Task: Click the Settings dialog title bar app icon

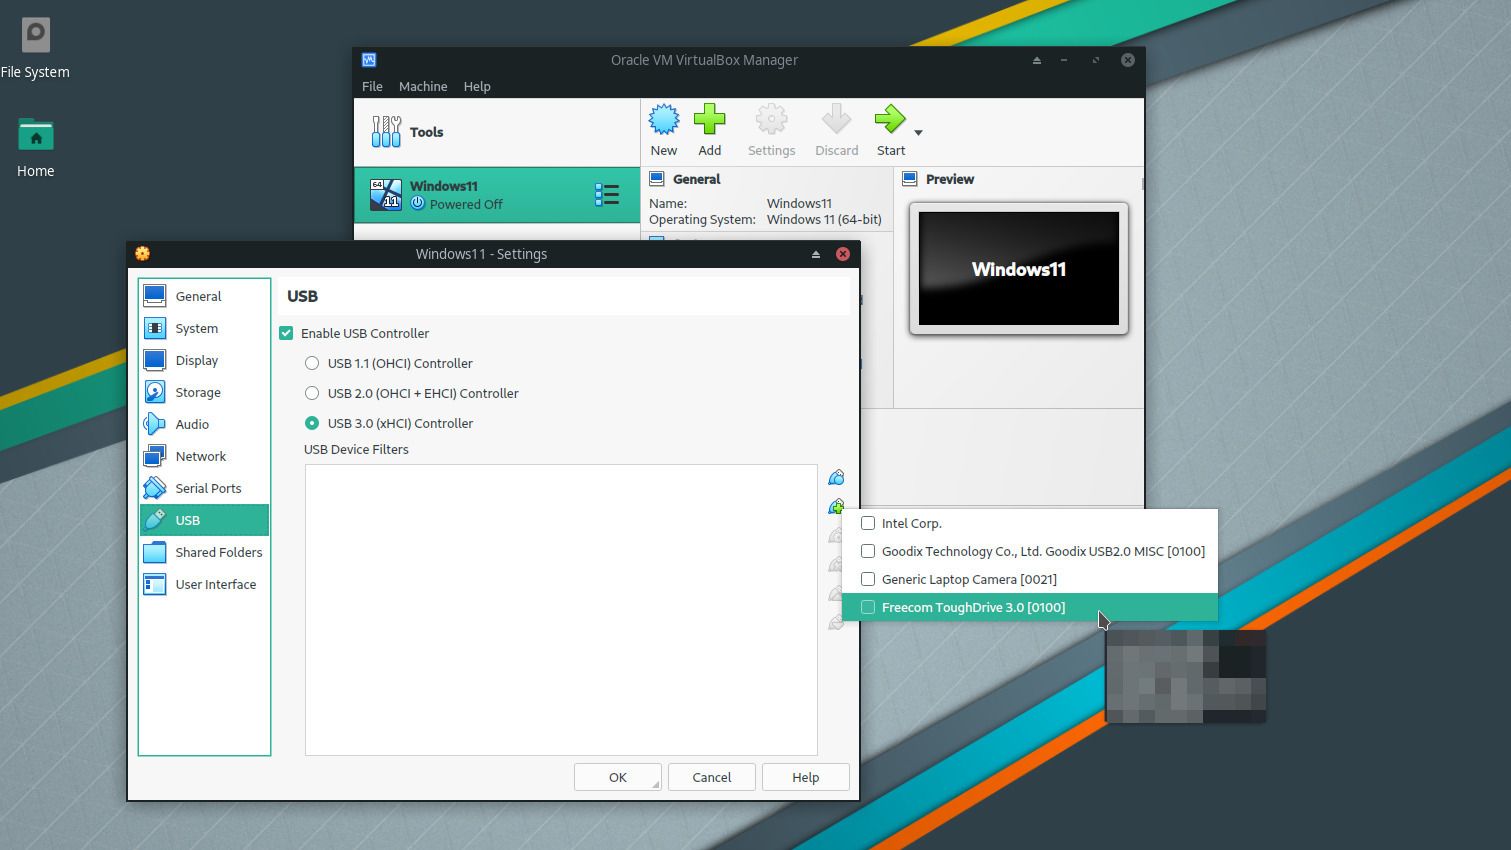Action: (x=142, y=254)
